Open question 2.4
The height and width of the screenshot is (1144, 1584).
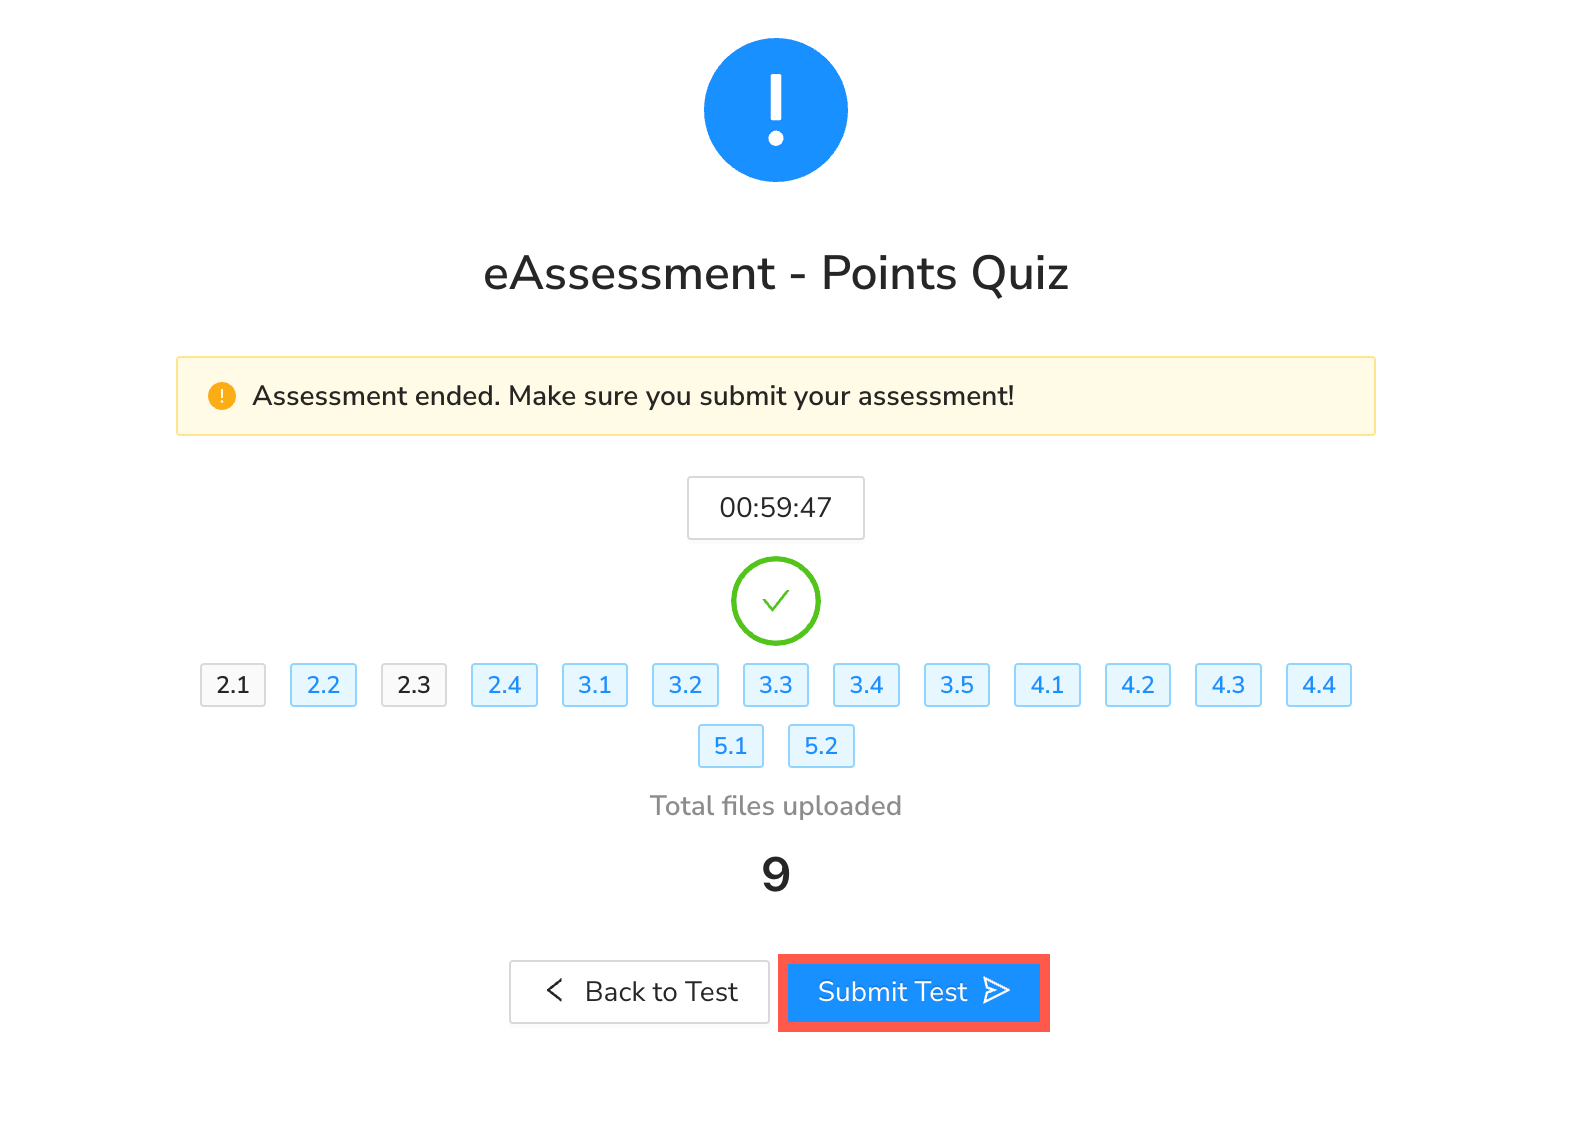504,685
